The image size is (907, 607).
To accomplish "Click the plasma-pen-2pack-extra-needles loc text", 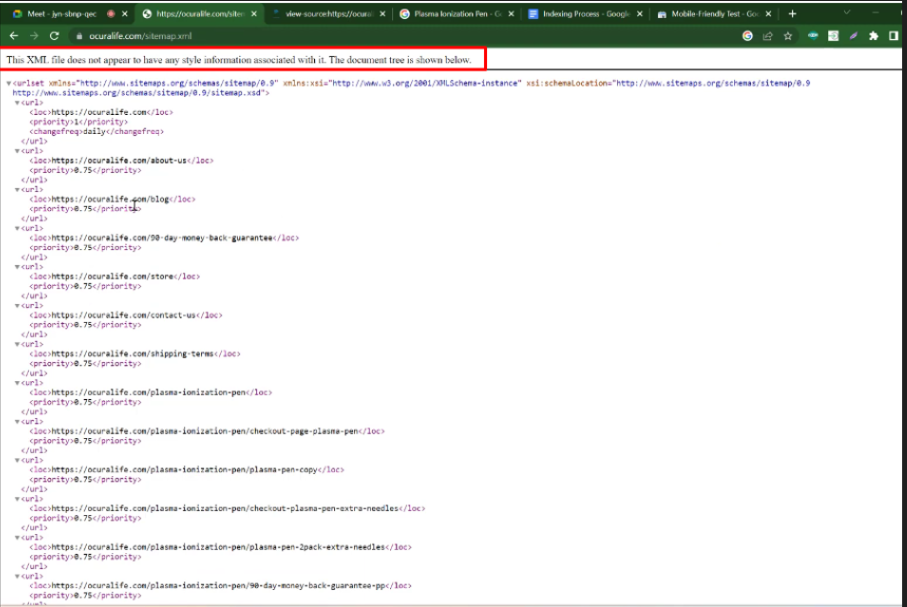I will [x=218, y=547].
